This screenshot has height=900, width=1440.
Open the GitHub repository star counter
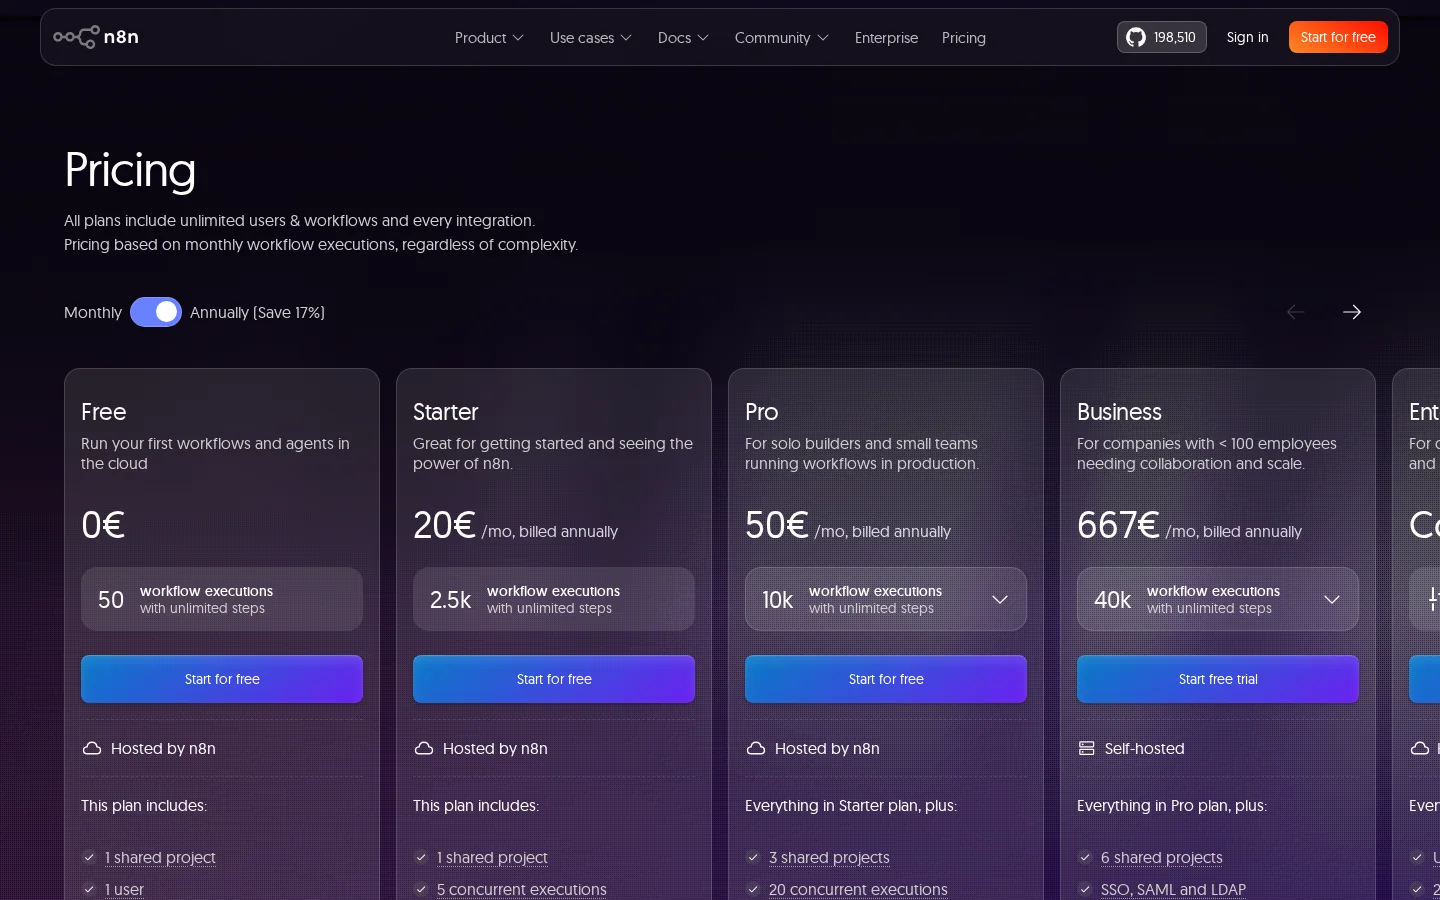[x=1162, y=37]
